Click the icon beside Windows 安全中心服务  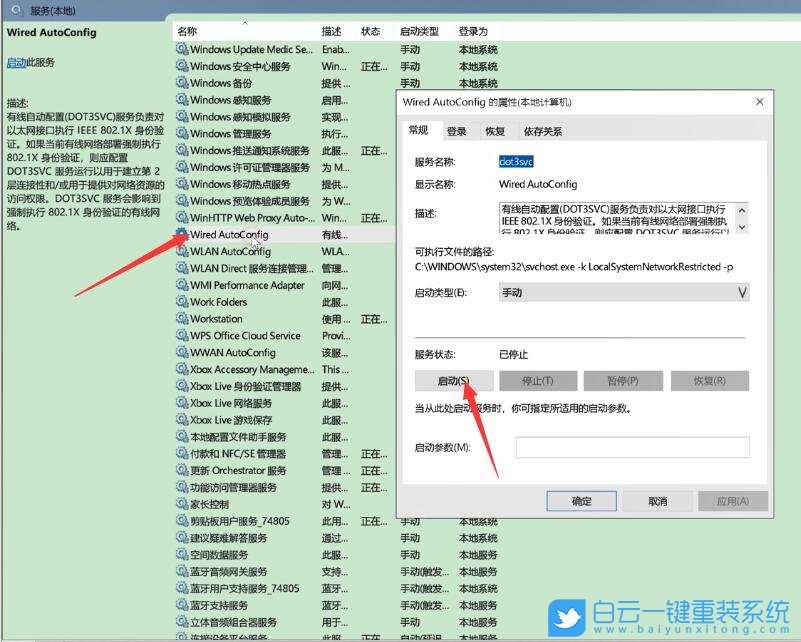(180, 65)
